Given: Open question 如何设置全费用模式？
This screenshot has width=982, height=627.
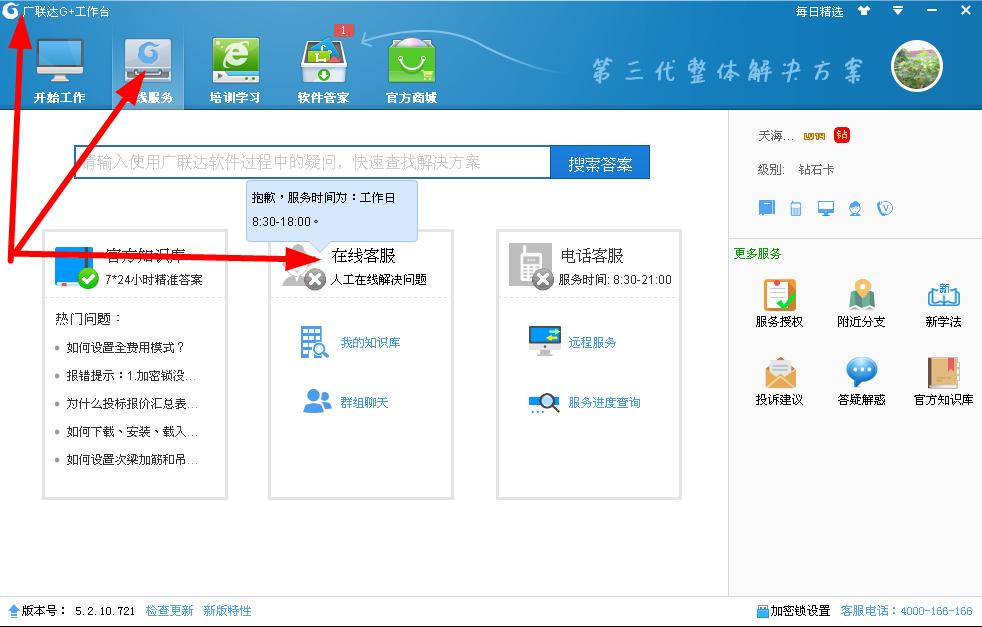Looking at the screenshot, I should point(125,347).
